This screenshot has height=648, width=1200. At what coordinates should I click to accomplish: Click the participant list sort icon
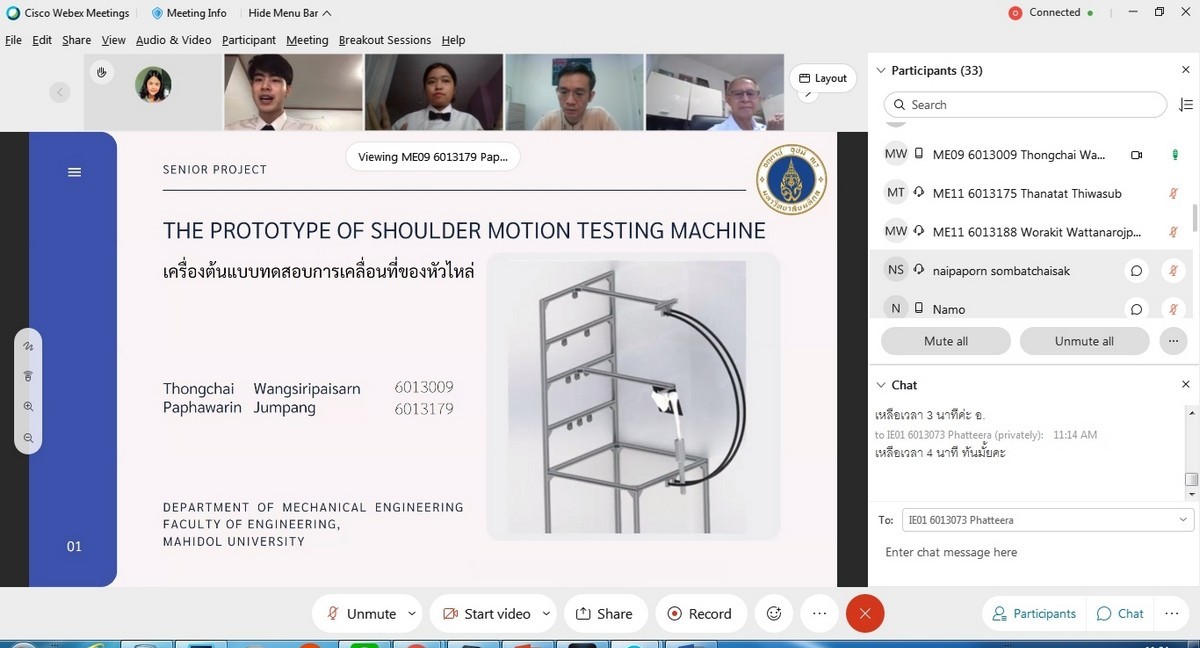(1186, 105)
